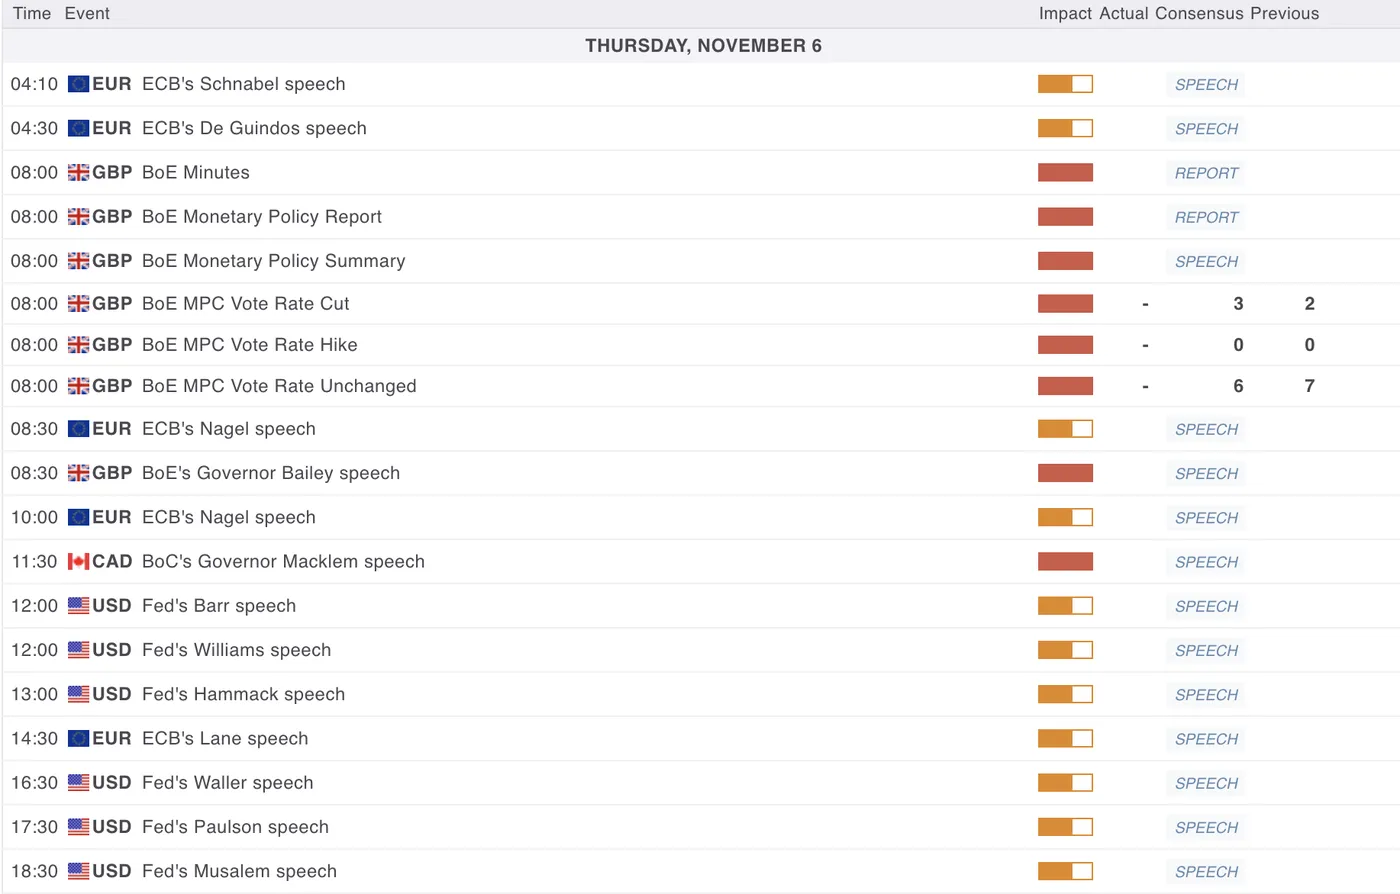
Task: Sort by the Time column header
Action: 32,14
